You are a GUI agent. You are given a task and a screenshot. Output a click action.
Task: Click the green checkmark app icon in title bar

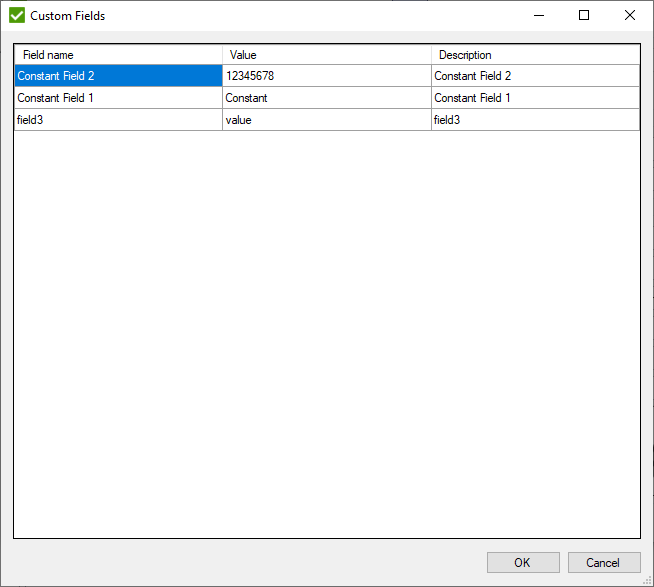point(17,15)
